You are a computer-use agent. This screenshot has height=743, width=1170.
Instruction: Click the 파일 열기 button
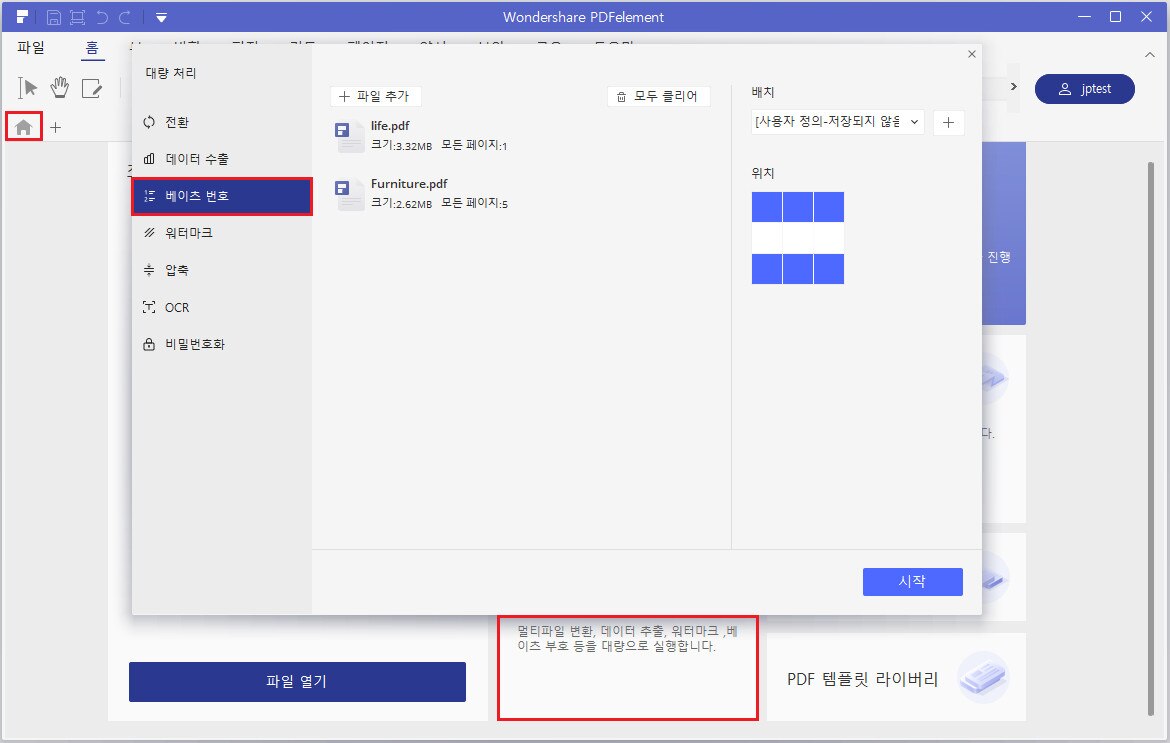297,682
